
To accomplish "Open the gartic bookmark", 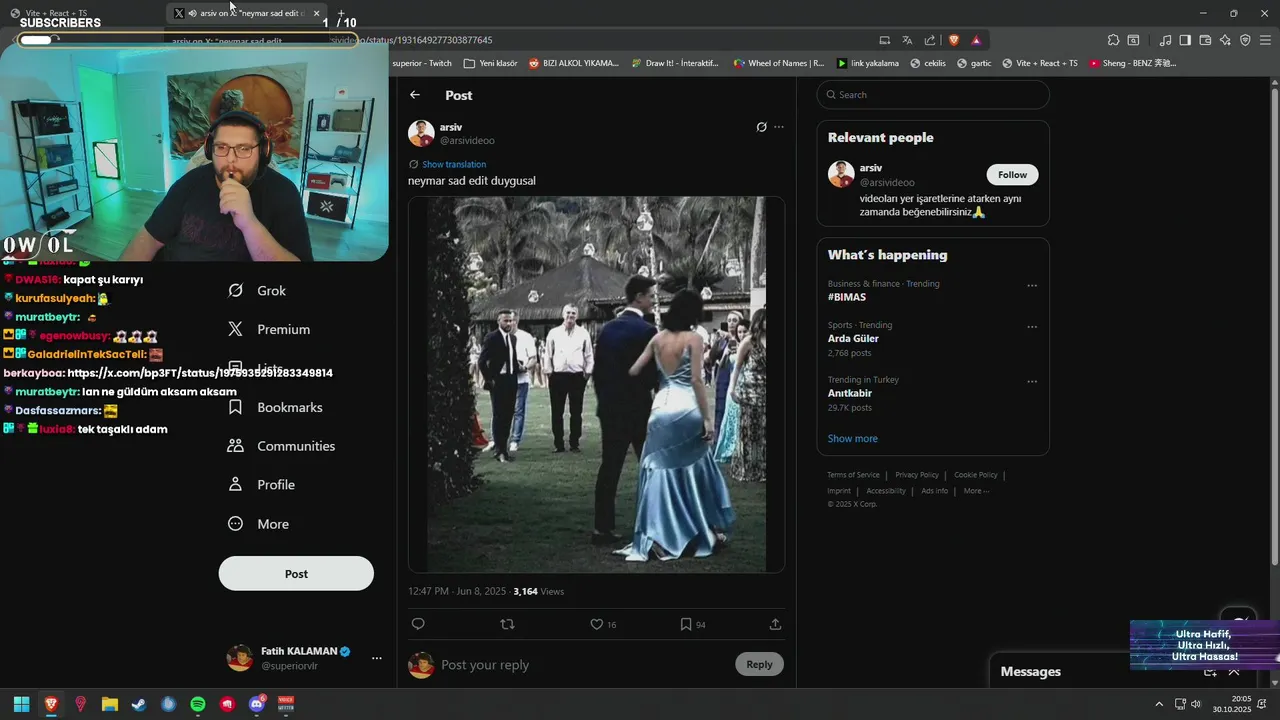I will 974,63.
